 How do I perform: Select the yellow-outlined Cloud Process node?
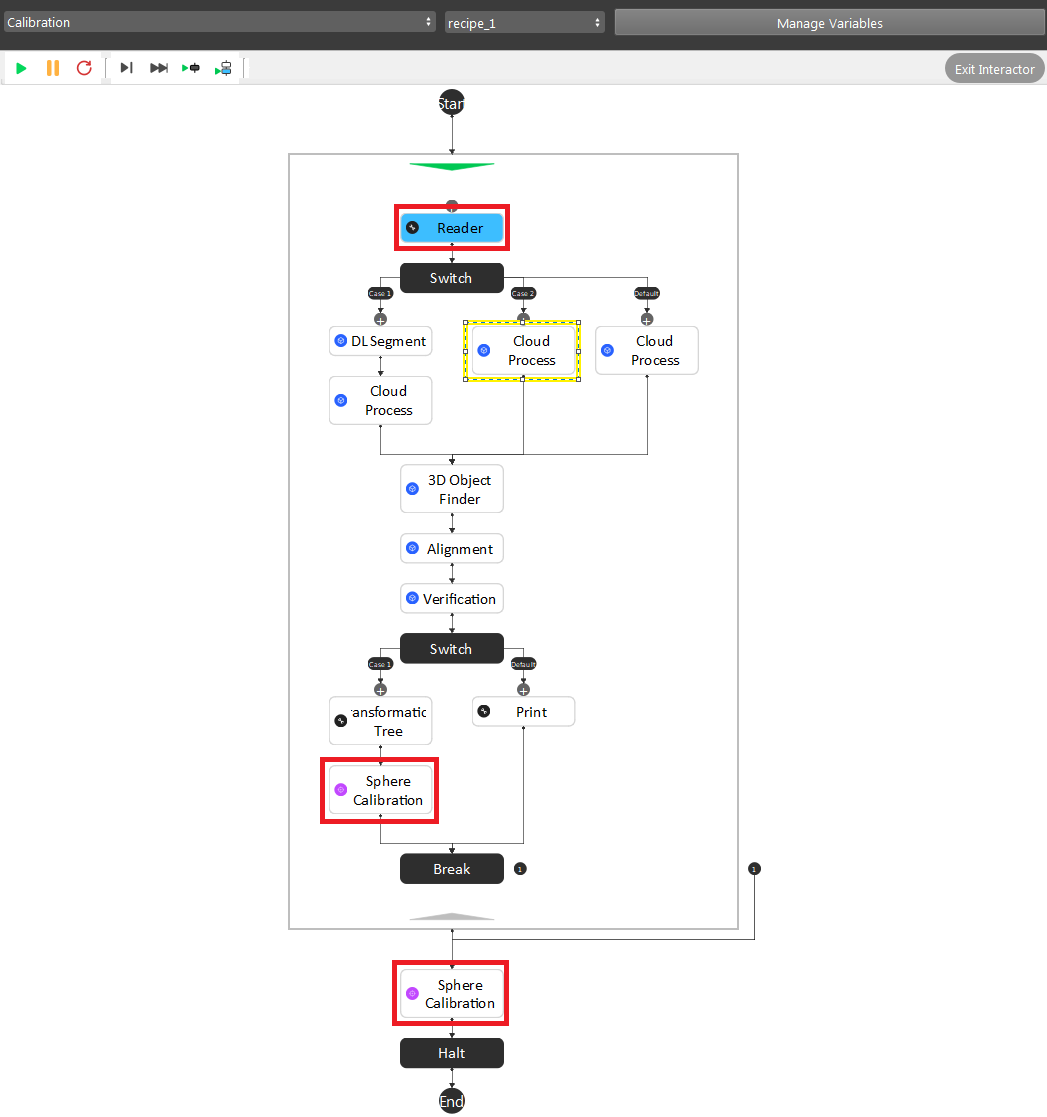(x=524, y=350)
